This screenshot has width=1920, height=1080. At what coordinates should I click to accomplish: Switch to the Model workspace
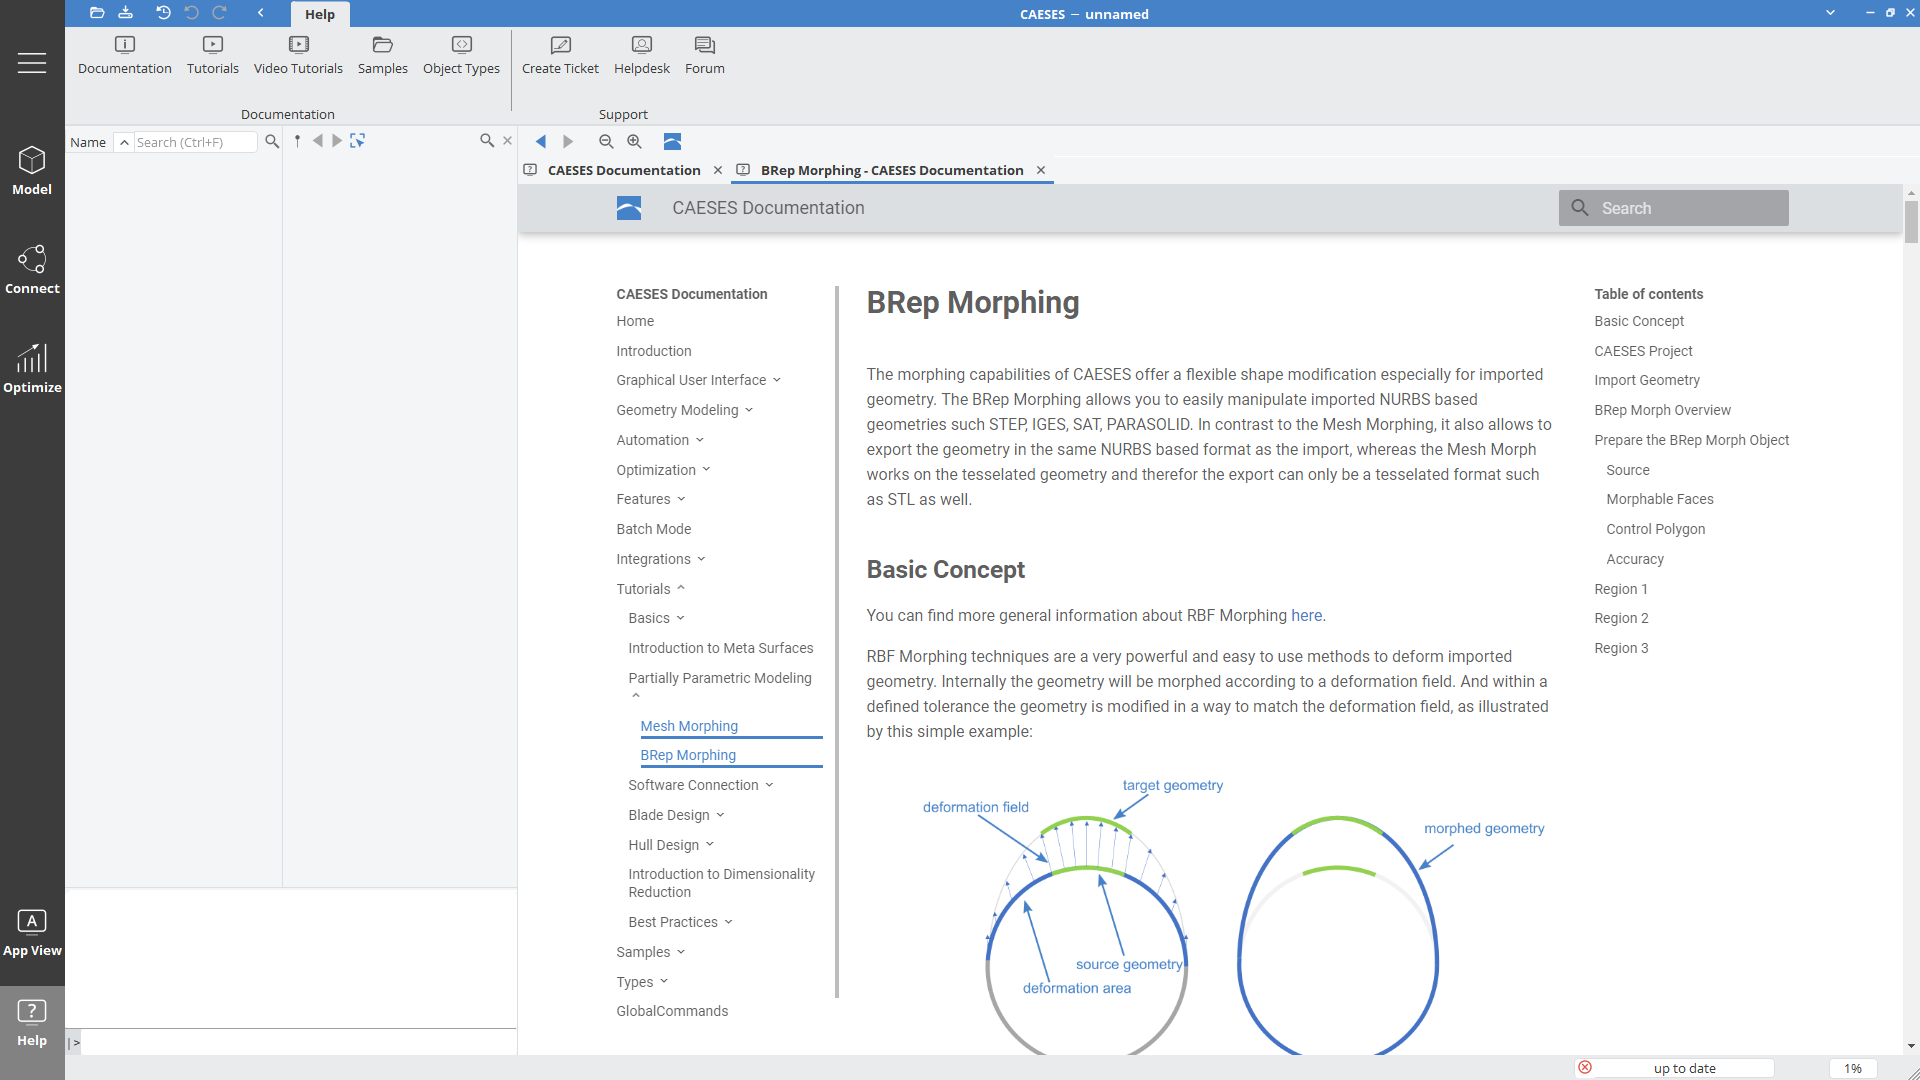[x=32, y=171]
